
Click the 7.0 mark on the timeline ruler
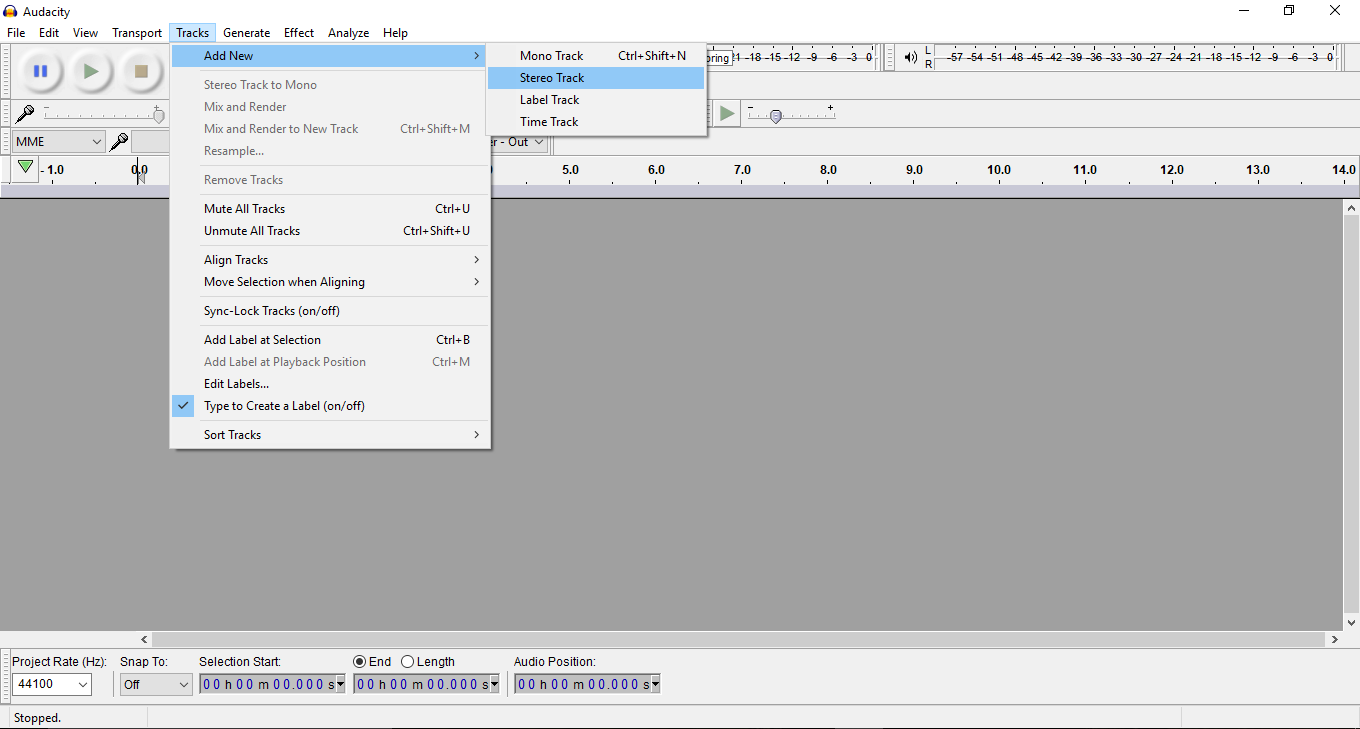tap(742, 170)
